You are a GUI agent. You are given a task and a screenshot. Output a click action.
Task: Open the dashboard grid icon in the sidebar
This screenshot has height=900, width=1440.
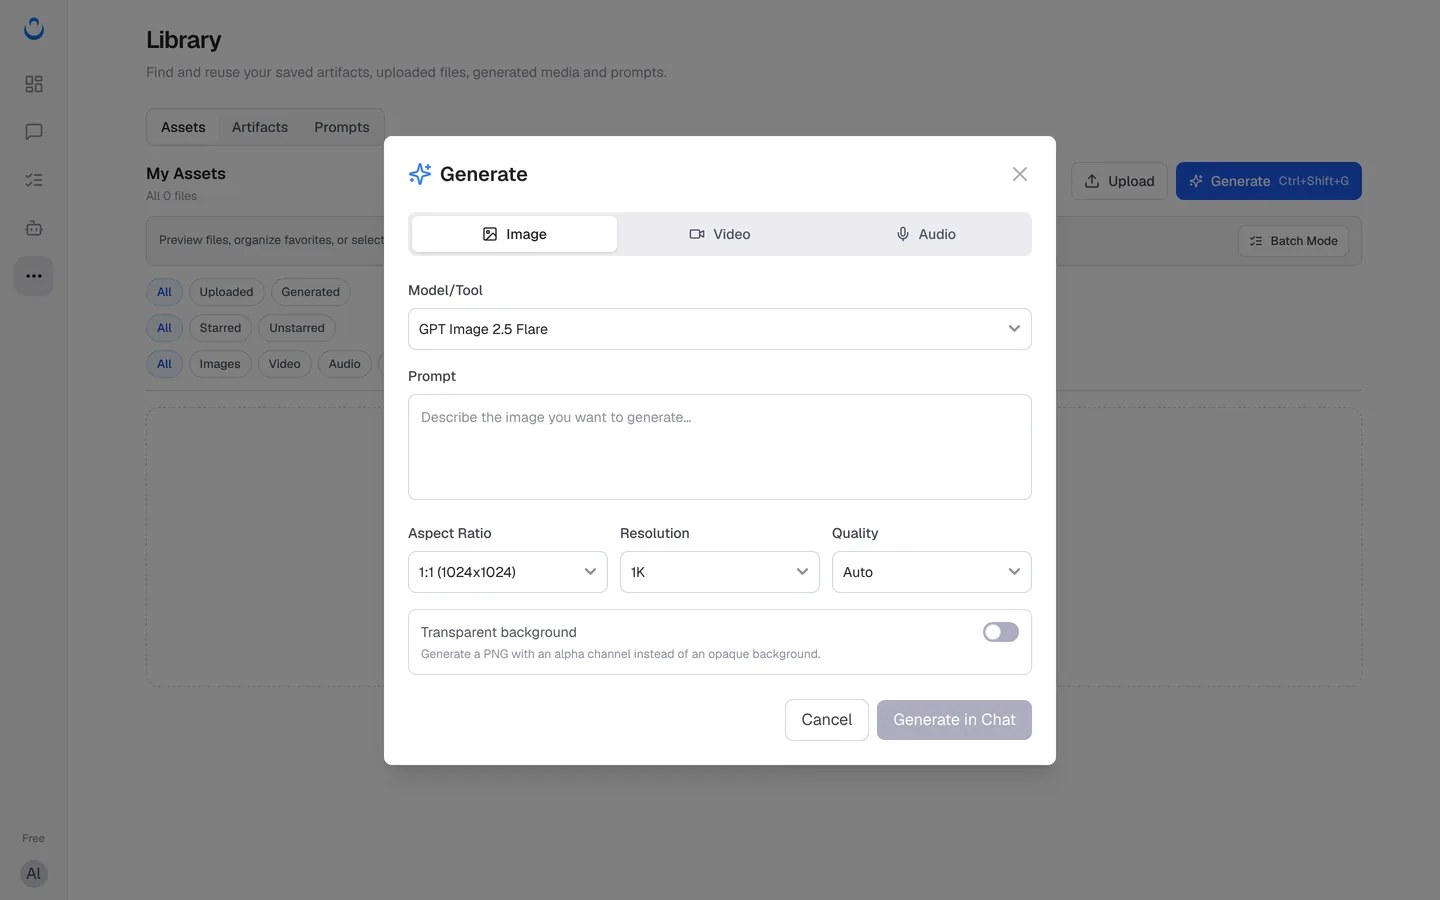pyautogui.click(x=34, y=84)
